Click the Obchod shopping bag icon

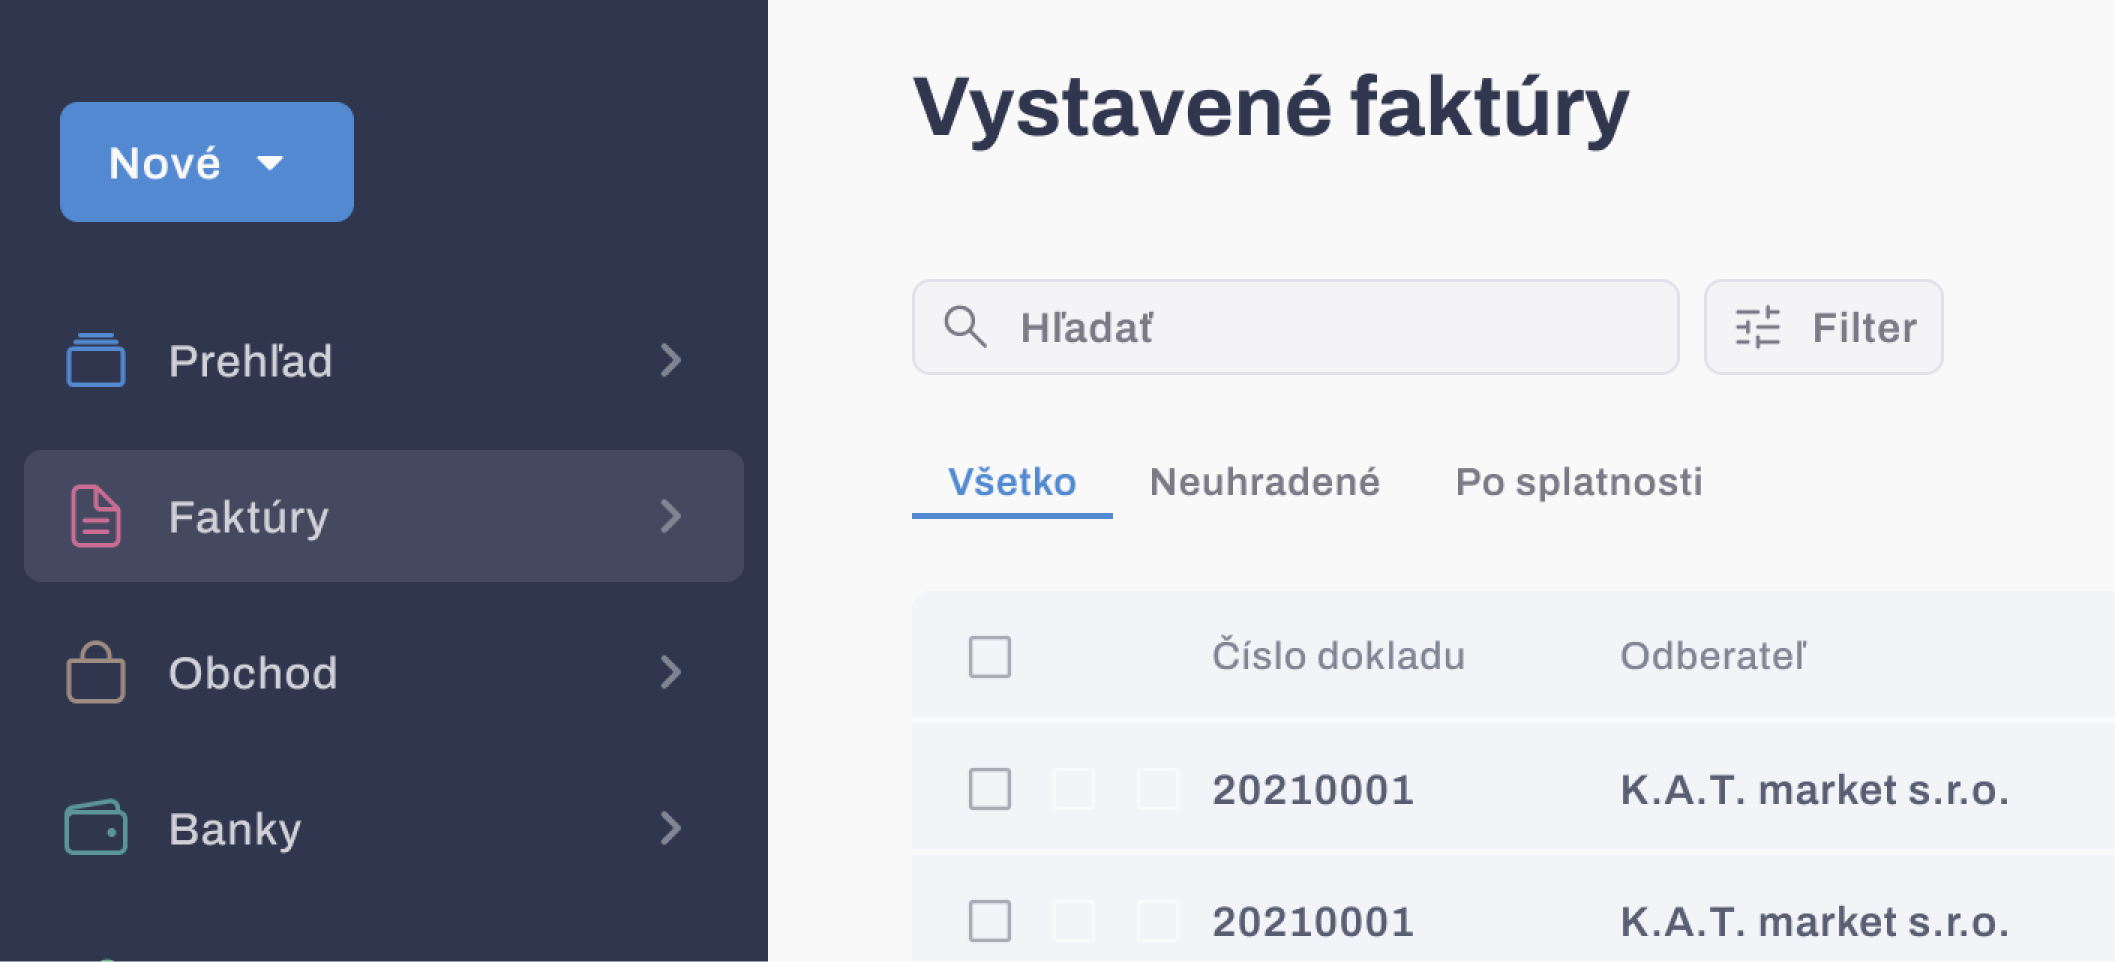pos(96,672)
